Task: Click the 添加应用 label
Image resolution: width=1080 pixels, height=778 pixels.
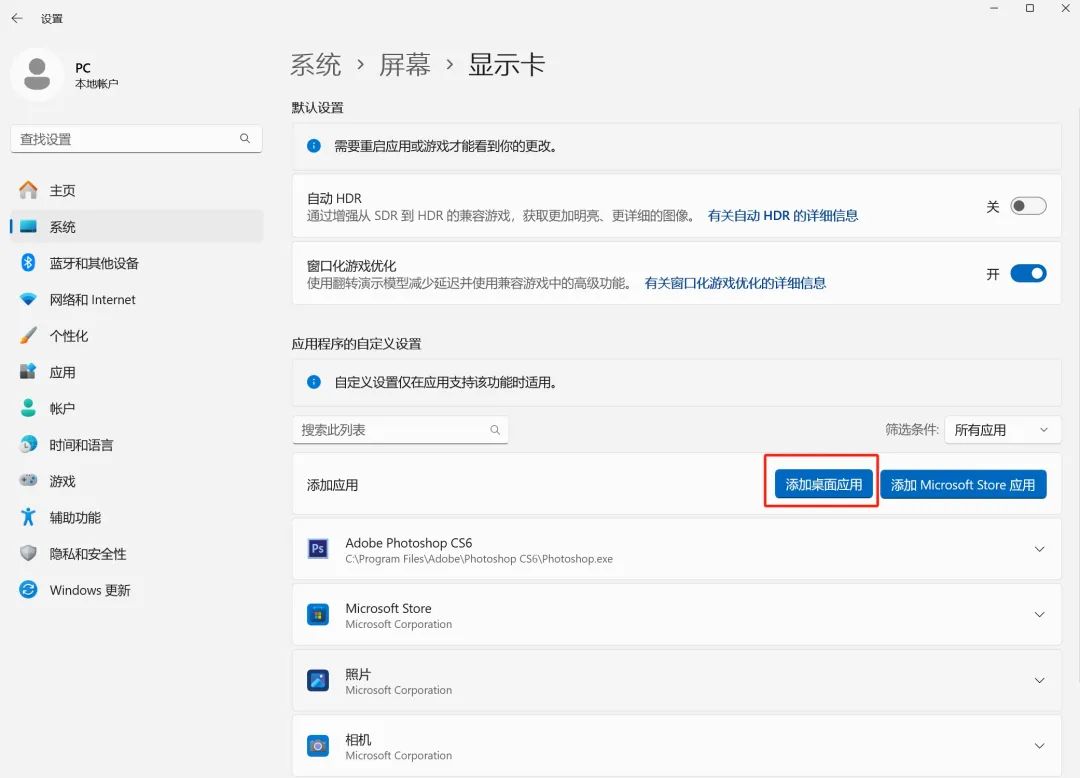Action: 333,485
